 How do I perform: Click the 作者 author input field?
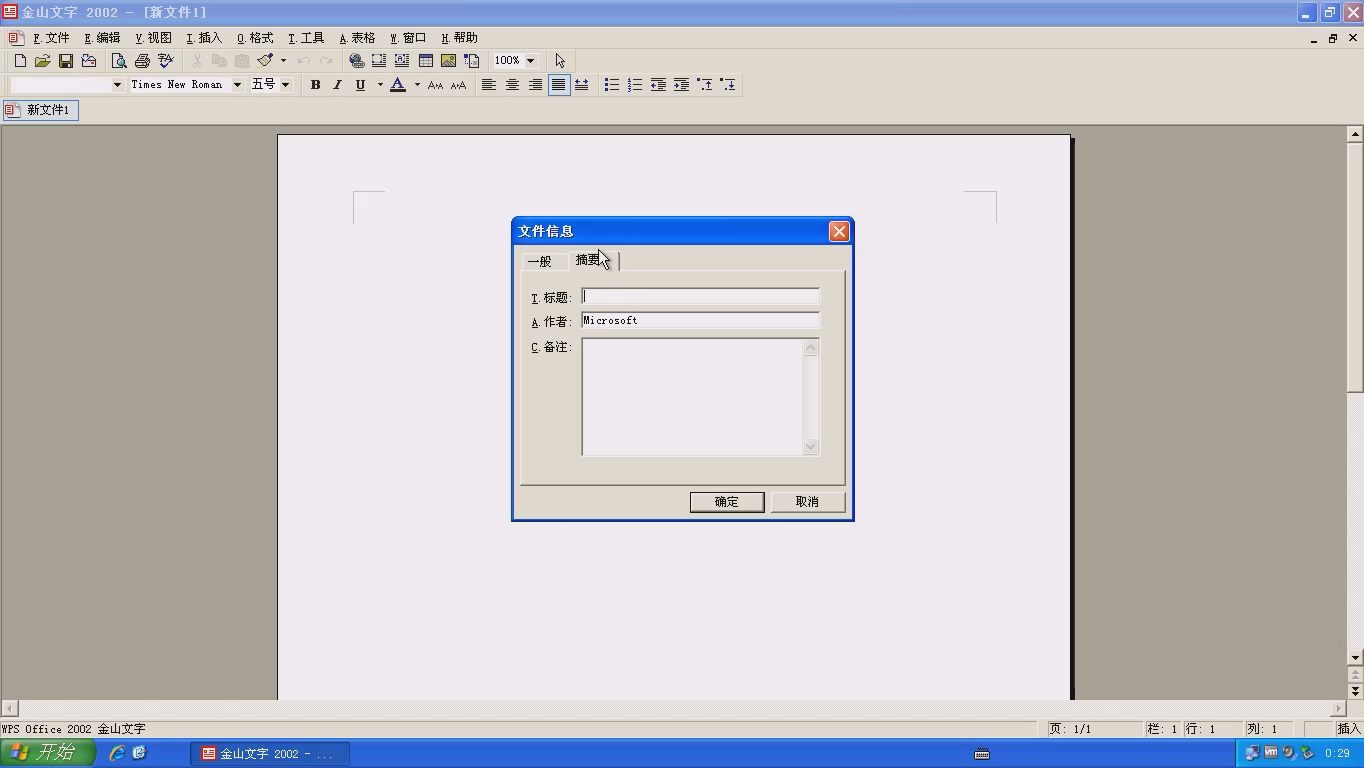click(700, 320)
